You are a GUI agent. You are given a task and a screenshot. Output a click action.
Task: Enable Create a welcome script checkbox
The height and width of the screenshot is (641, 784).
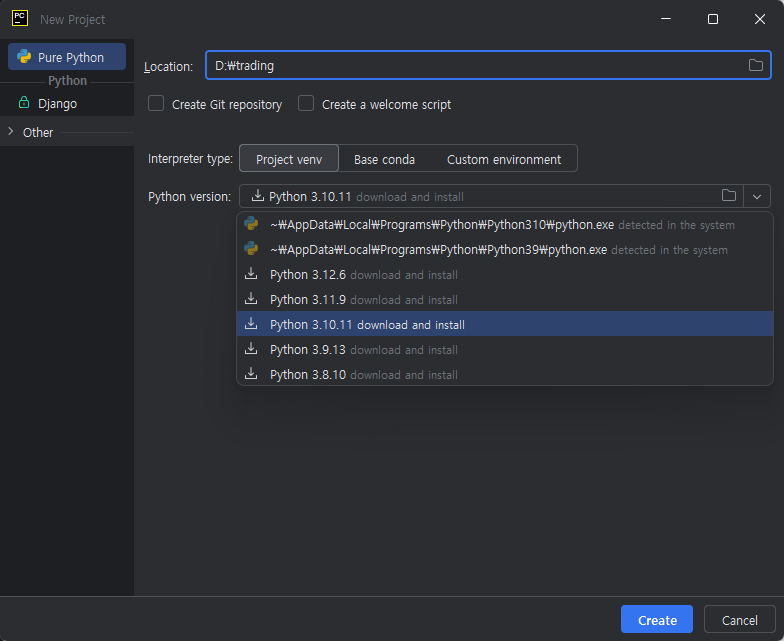[x=306, y=104]
